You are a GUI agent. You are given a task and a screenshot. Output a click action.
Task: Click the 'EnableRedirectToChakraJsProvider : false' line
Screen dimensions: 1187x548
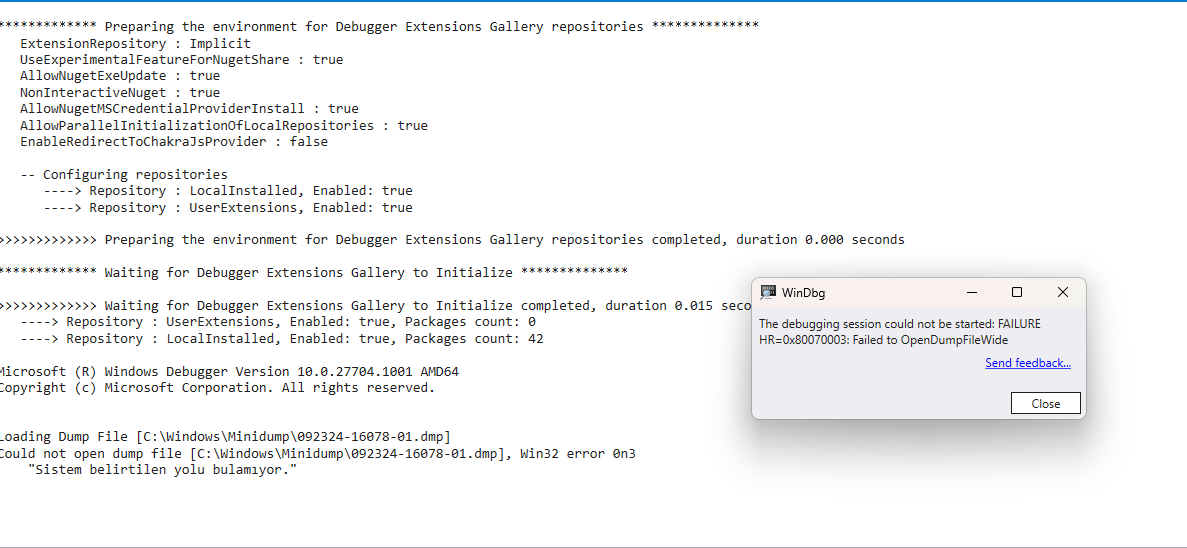pos(173,142)
